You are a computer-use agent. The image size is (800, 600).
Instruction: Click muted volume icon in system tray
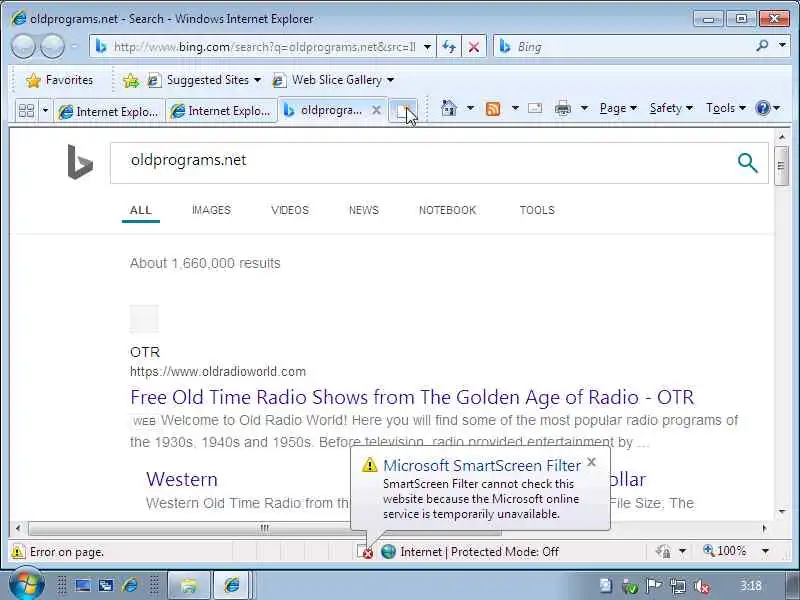(x=703, y=587)
